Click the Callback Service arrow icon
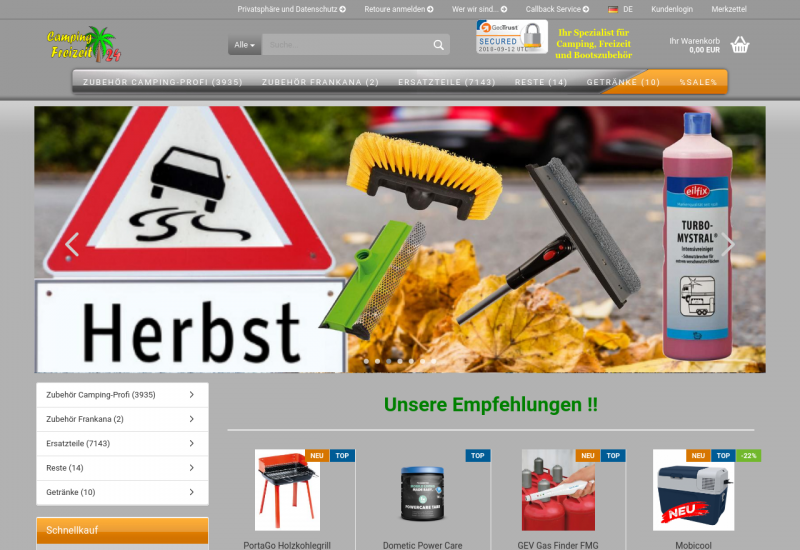Image resolution: width=800 pixels, height=550 pixels. coord(586,9)
